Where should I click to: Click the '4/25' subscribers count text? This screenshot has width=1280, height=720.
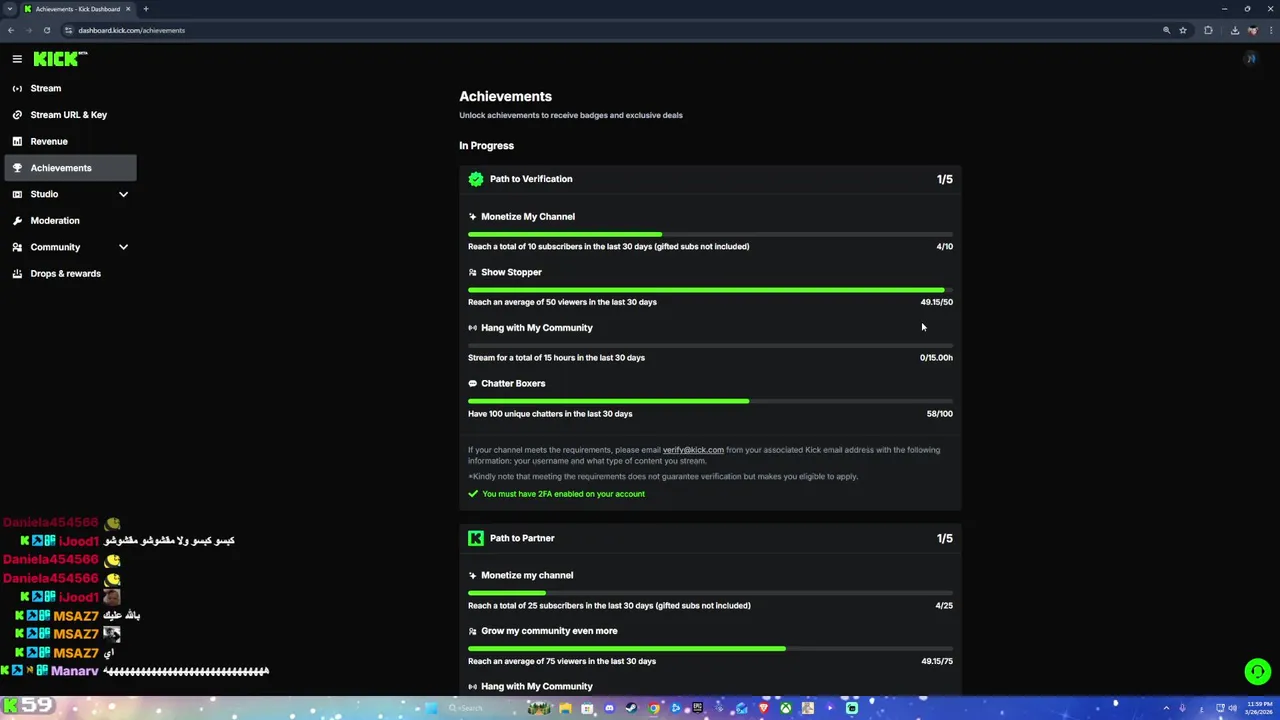(x=944, y=606)
